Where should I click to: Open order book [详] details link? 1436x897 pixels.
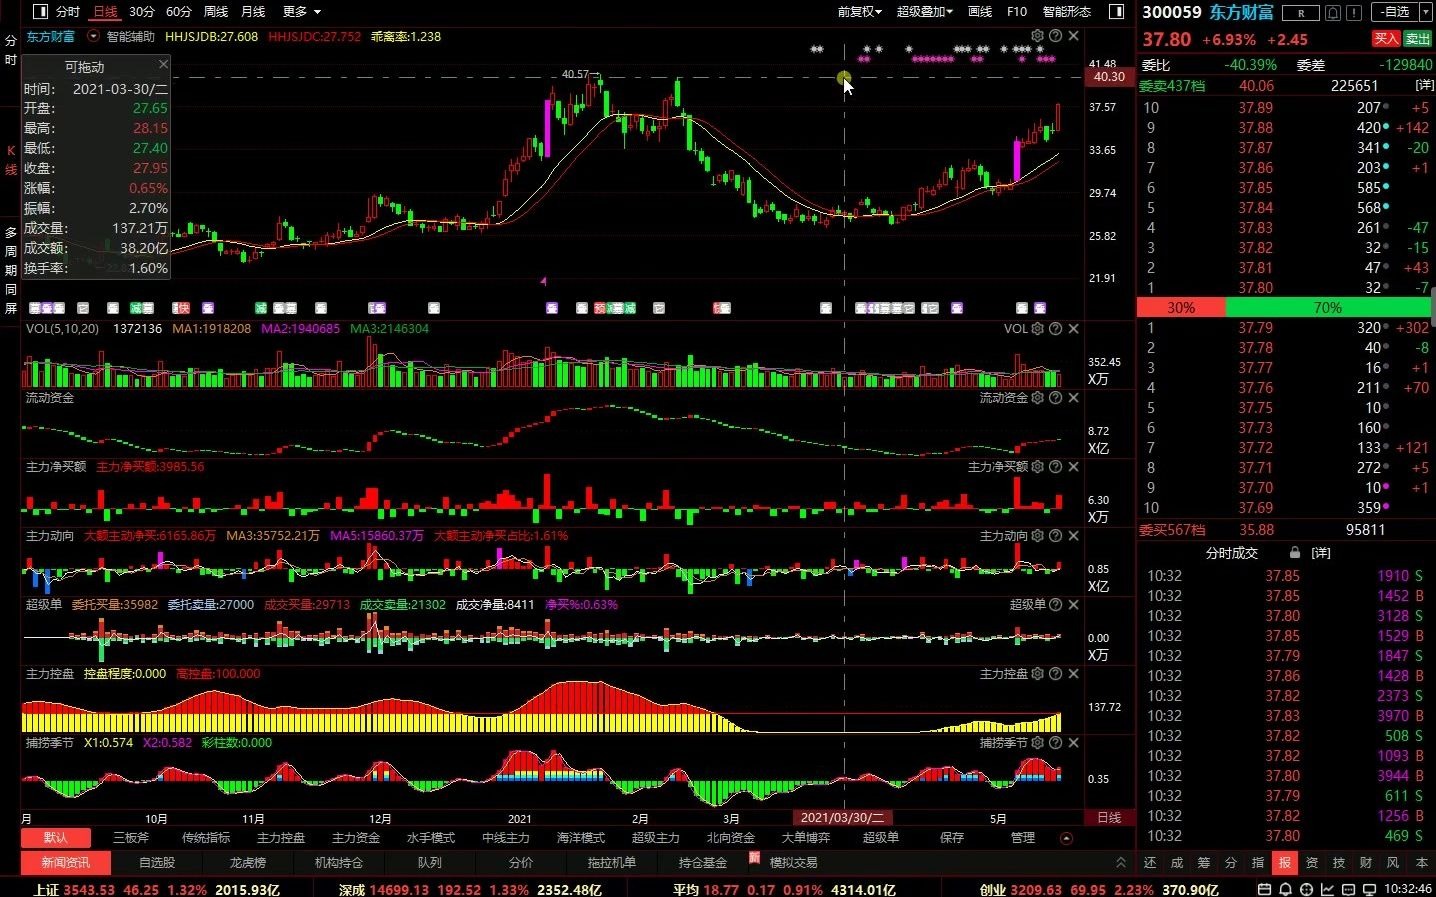1424,86
